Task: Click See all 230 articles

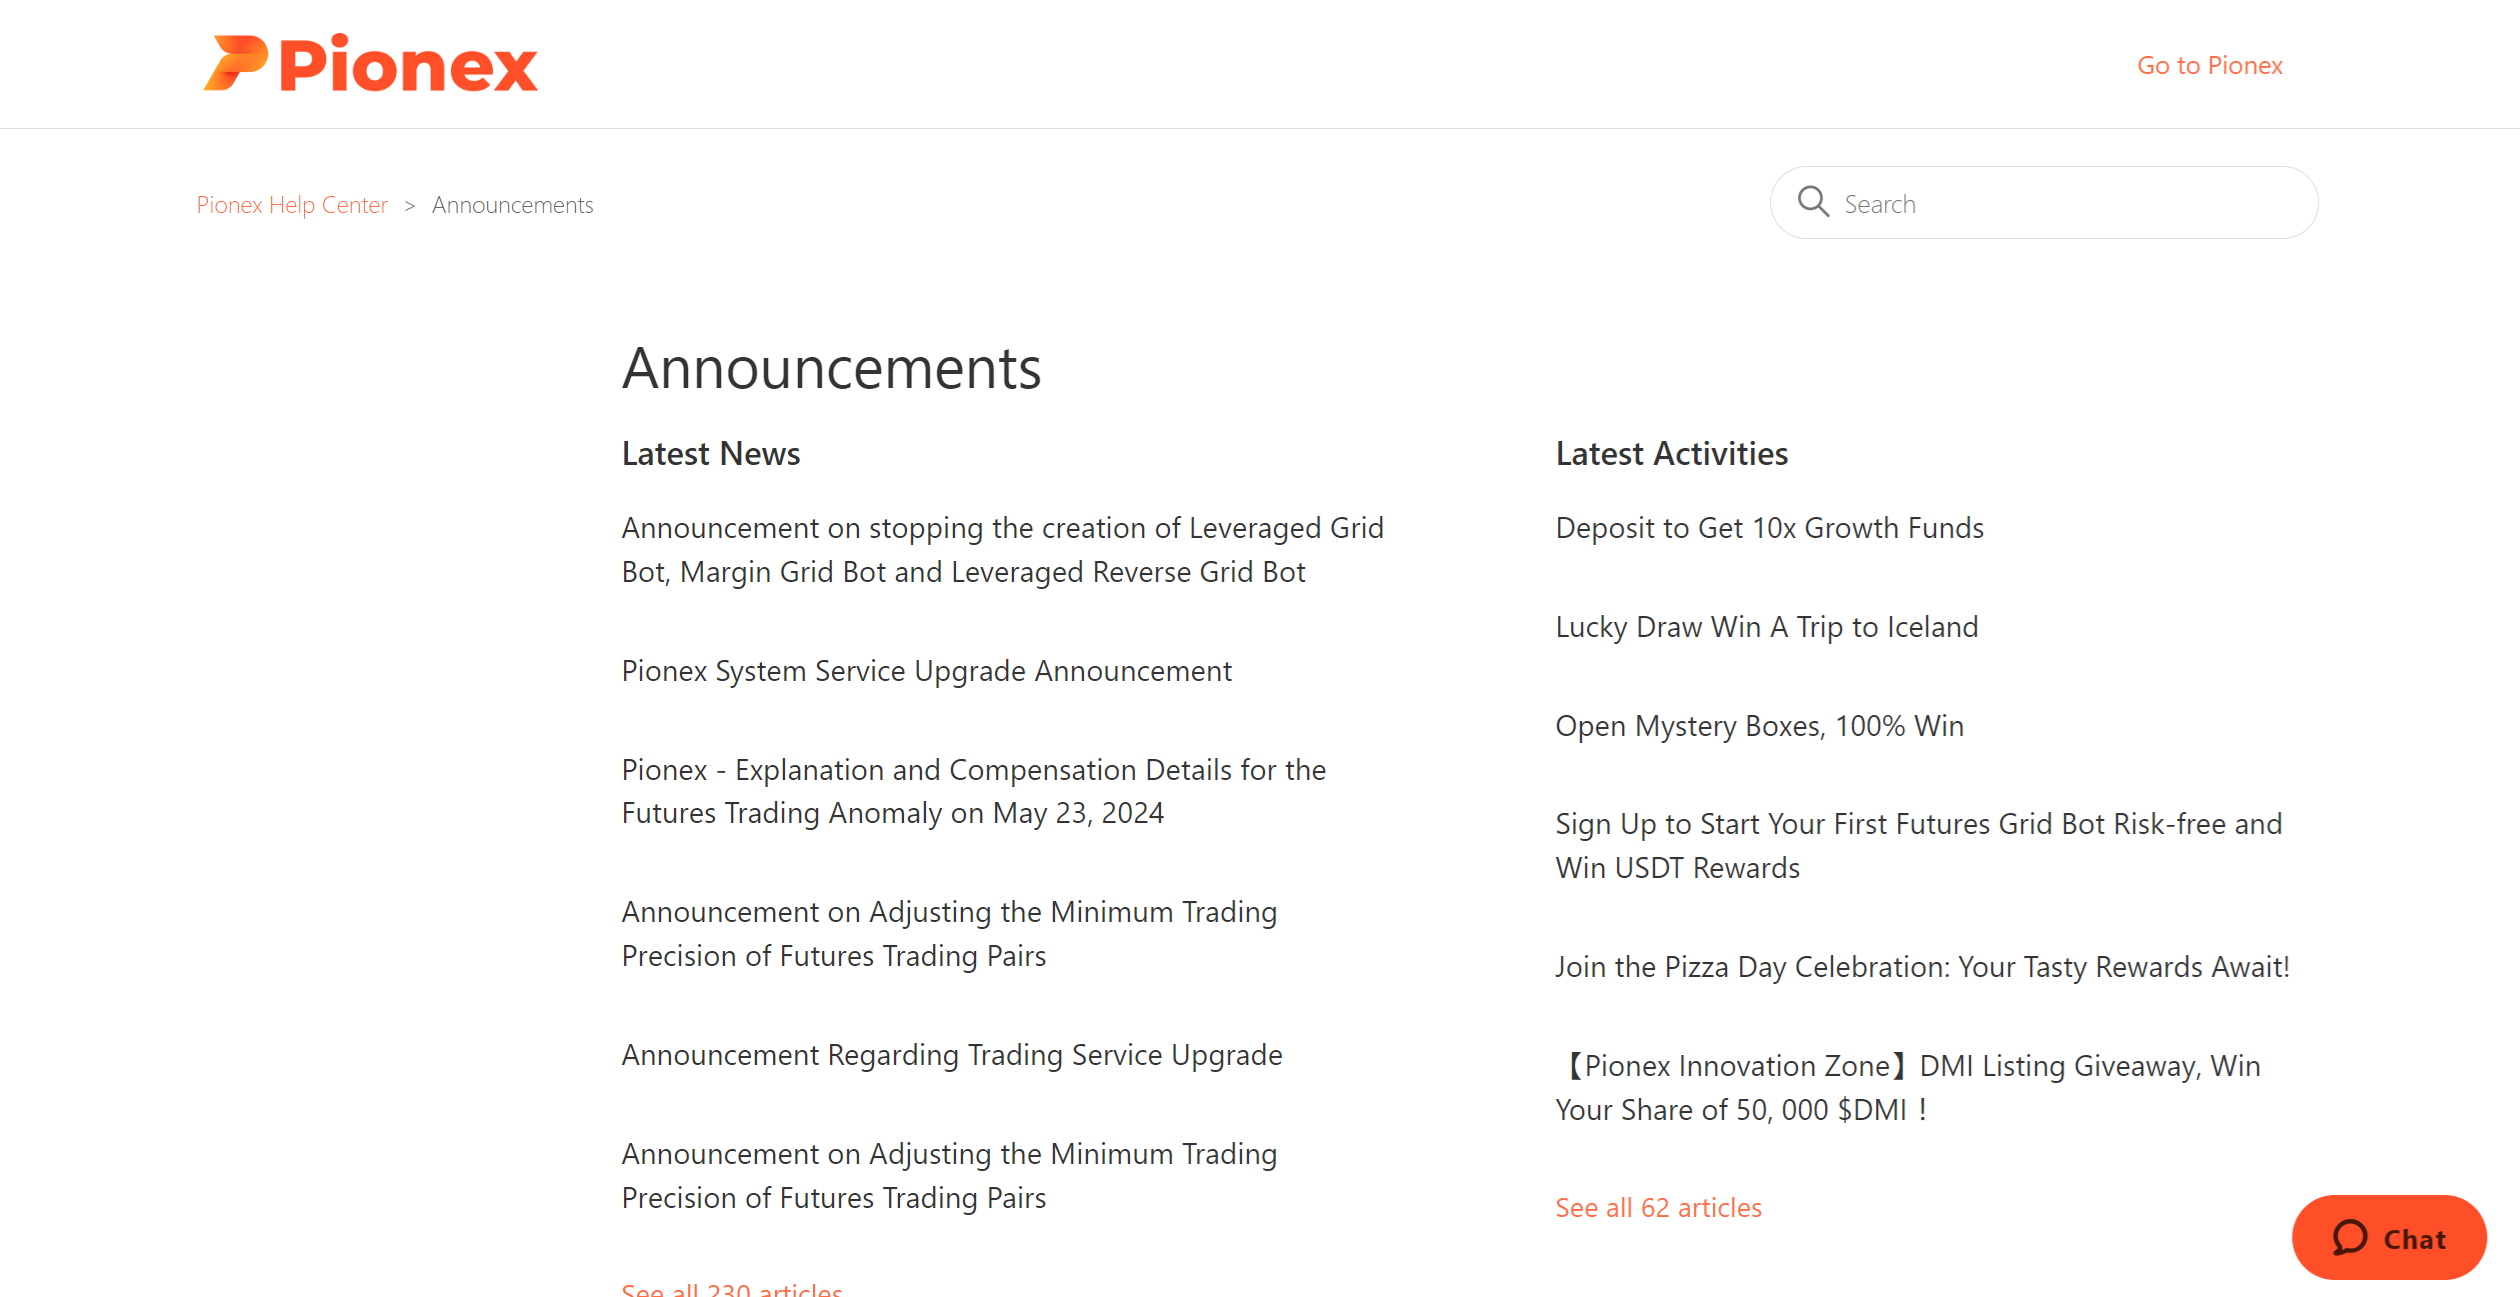Action: (732, 1289)
